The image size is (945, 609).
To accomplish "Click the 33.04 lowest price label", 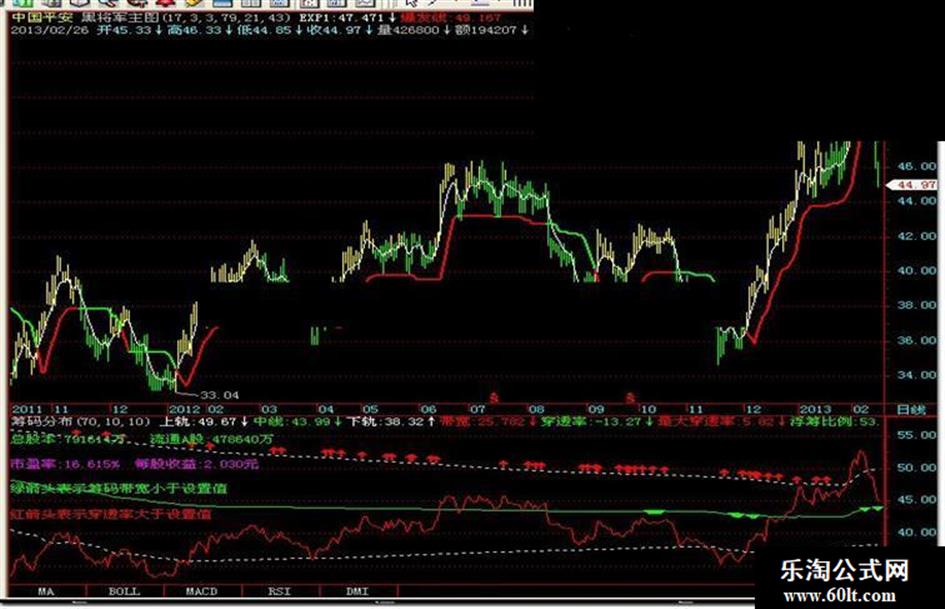I will pos(219,395).
